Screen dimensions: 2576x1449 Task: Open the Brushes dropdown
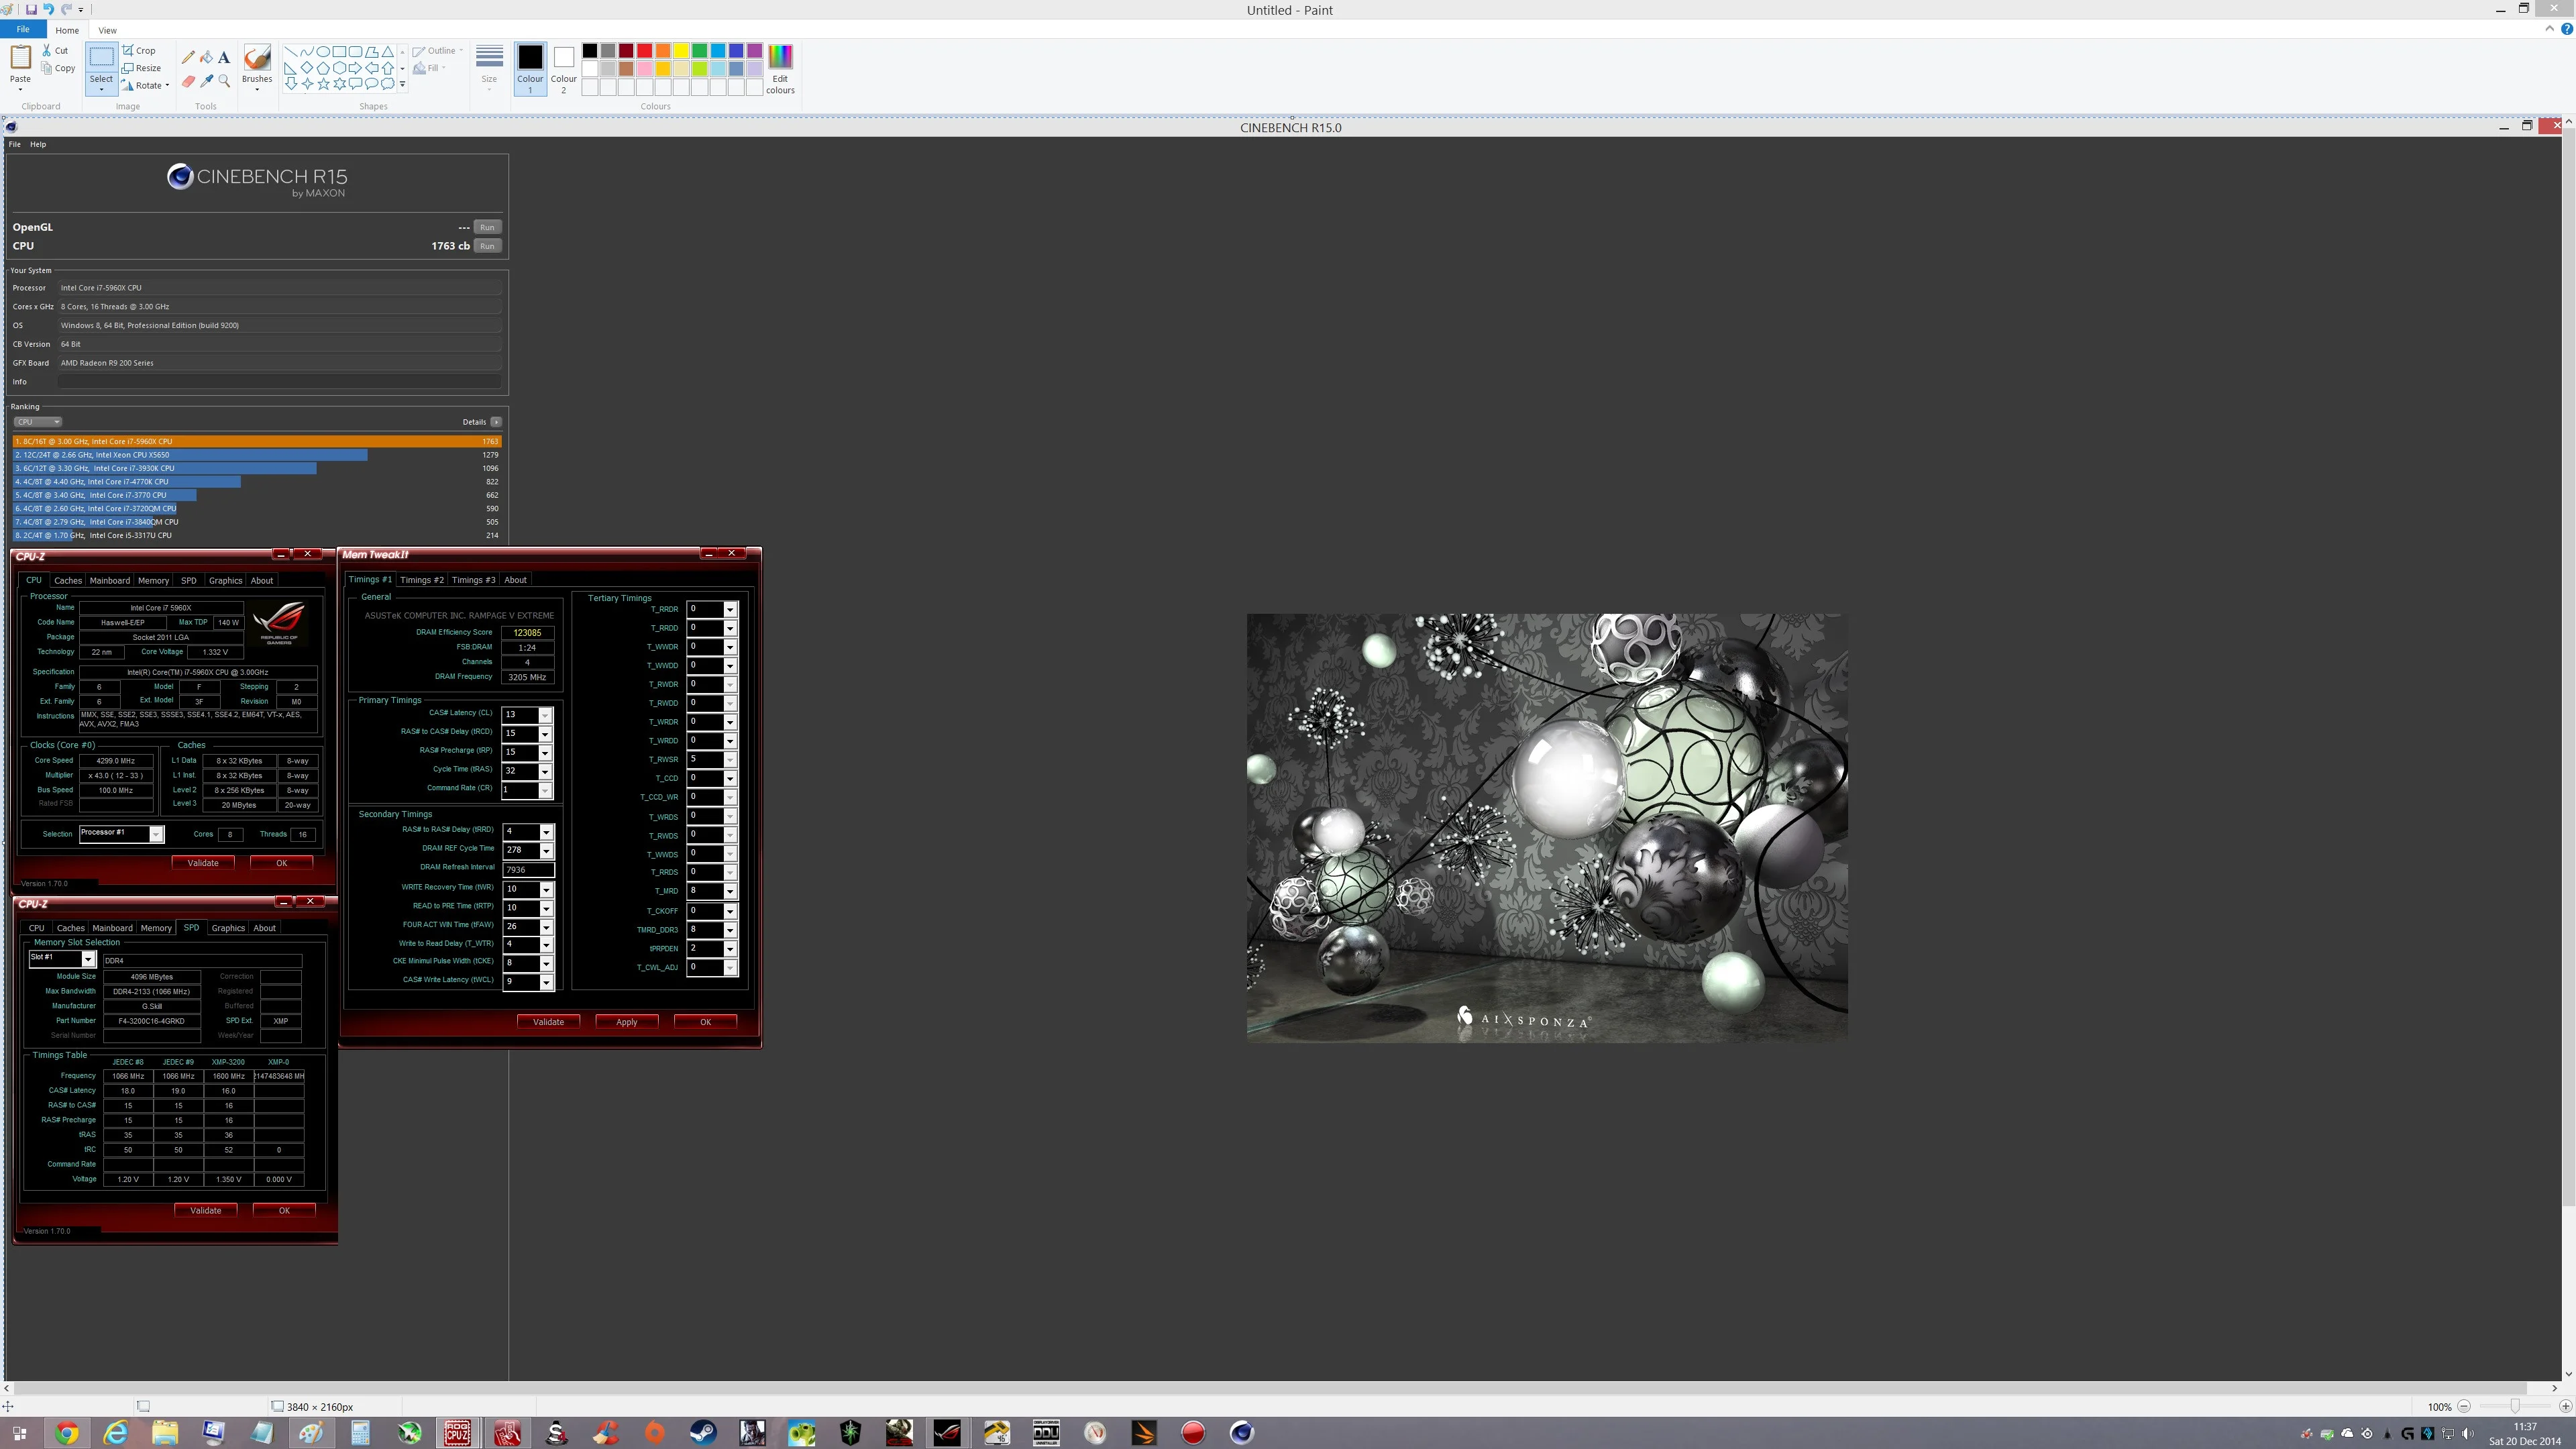(257, 89)
